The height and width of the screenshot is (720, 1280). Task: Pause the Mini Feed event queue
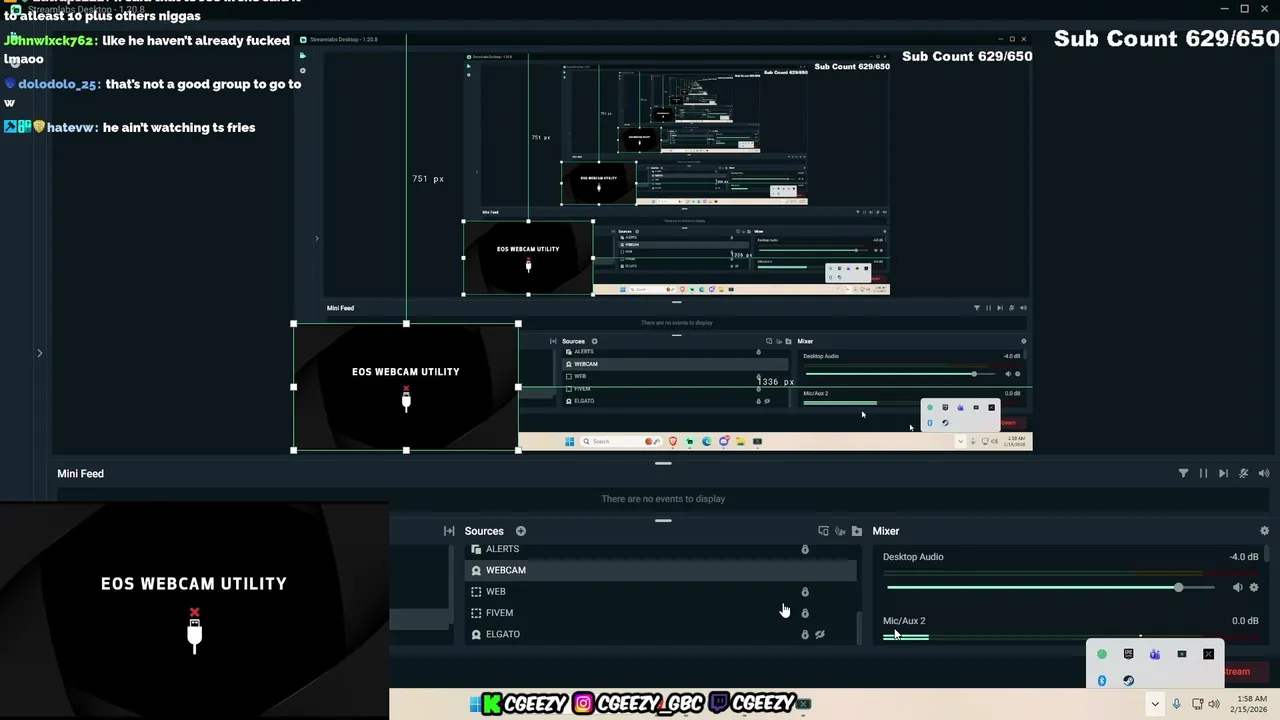[1203, 474]
